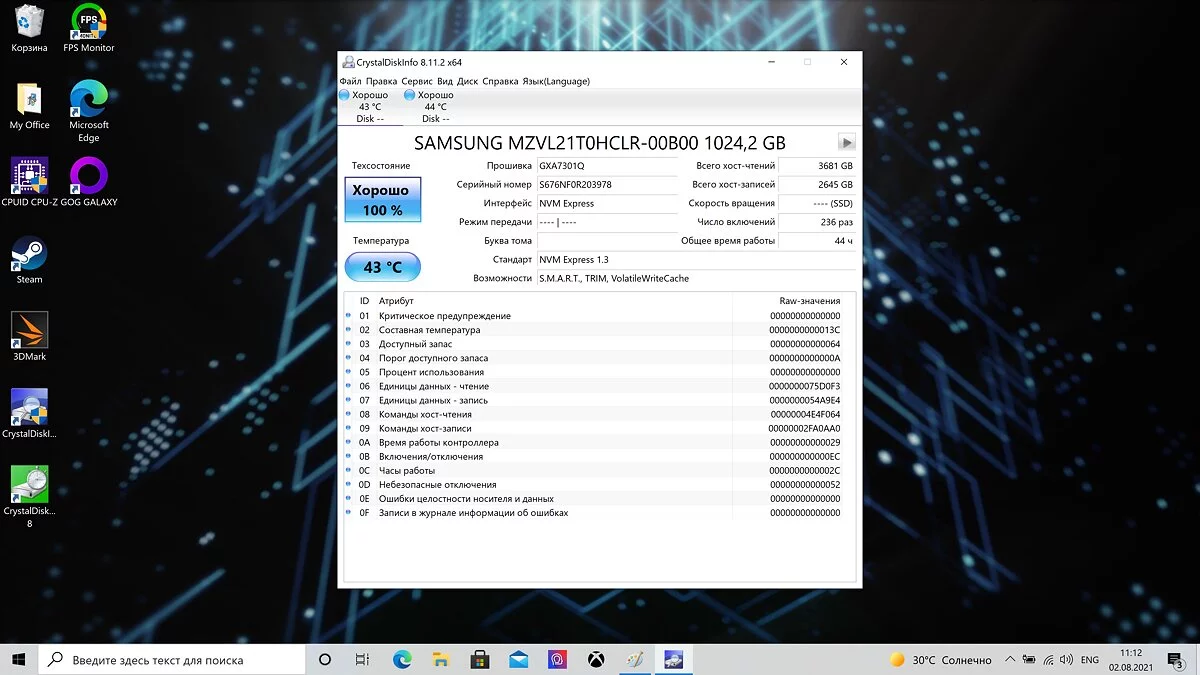Switch to the next disk with arrow button

point(847,142)
